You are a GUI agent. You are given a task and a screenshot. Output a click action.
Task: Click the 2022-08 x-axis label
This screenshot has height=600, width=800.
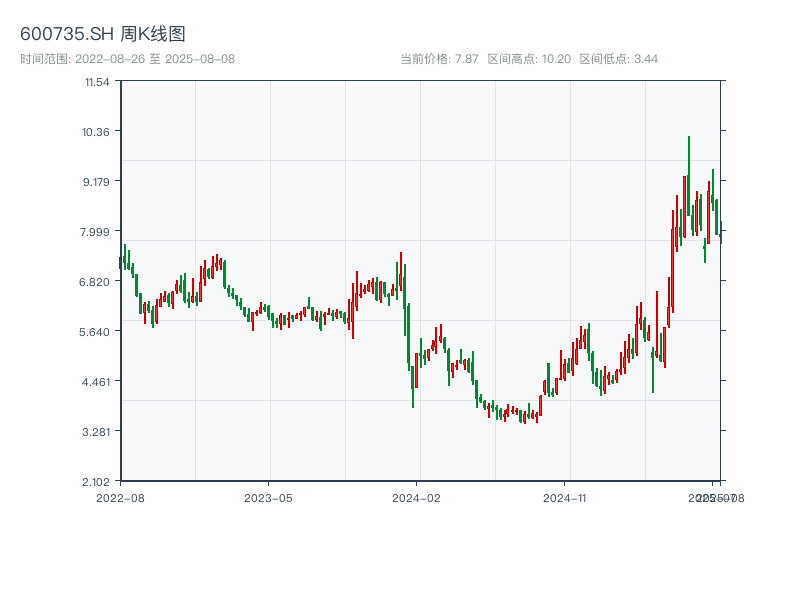pos(120,498)
